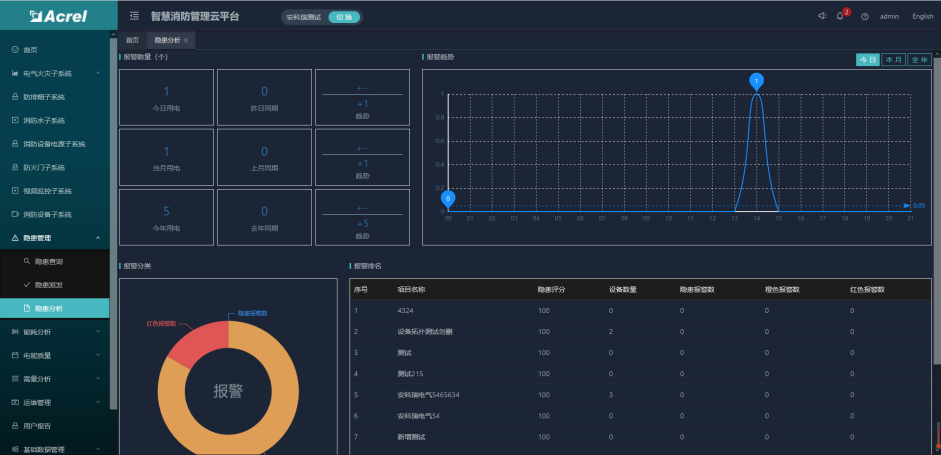Click the speaker sound icon in header
The image size is (941, 455).
[821, 17]
